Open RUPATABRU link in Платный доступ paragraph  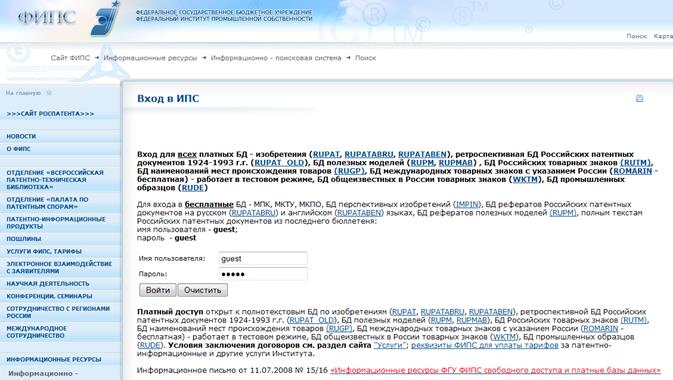coord(443,312)
